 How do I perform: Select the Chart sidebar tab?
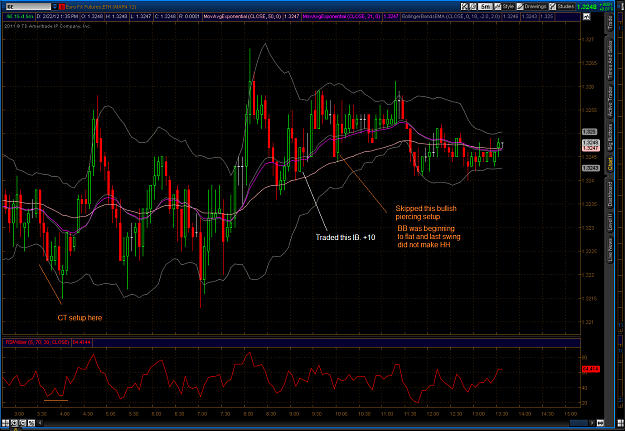[x=610, y=164]
